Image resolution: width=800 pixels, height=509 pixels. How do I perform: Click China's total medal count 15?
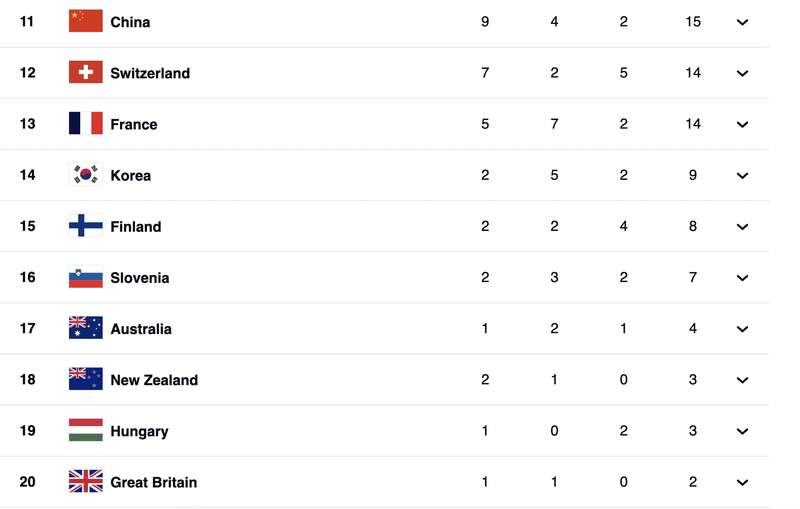point(693,21)
